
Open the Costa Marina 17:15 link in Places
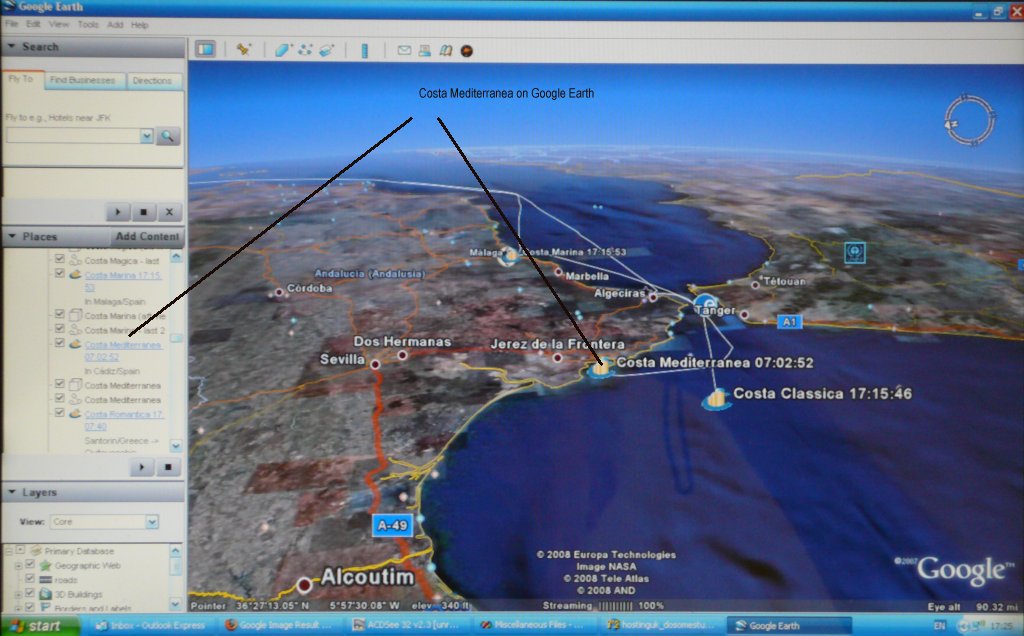coord(122,281)
